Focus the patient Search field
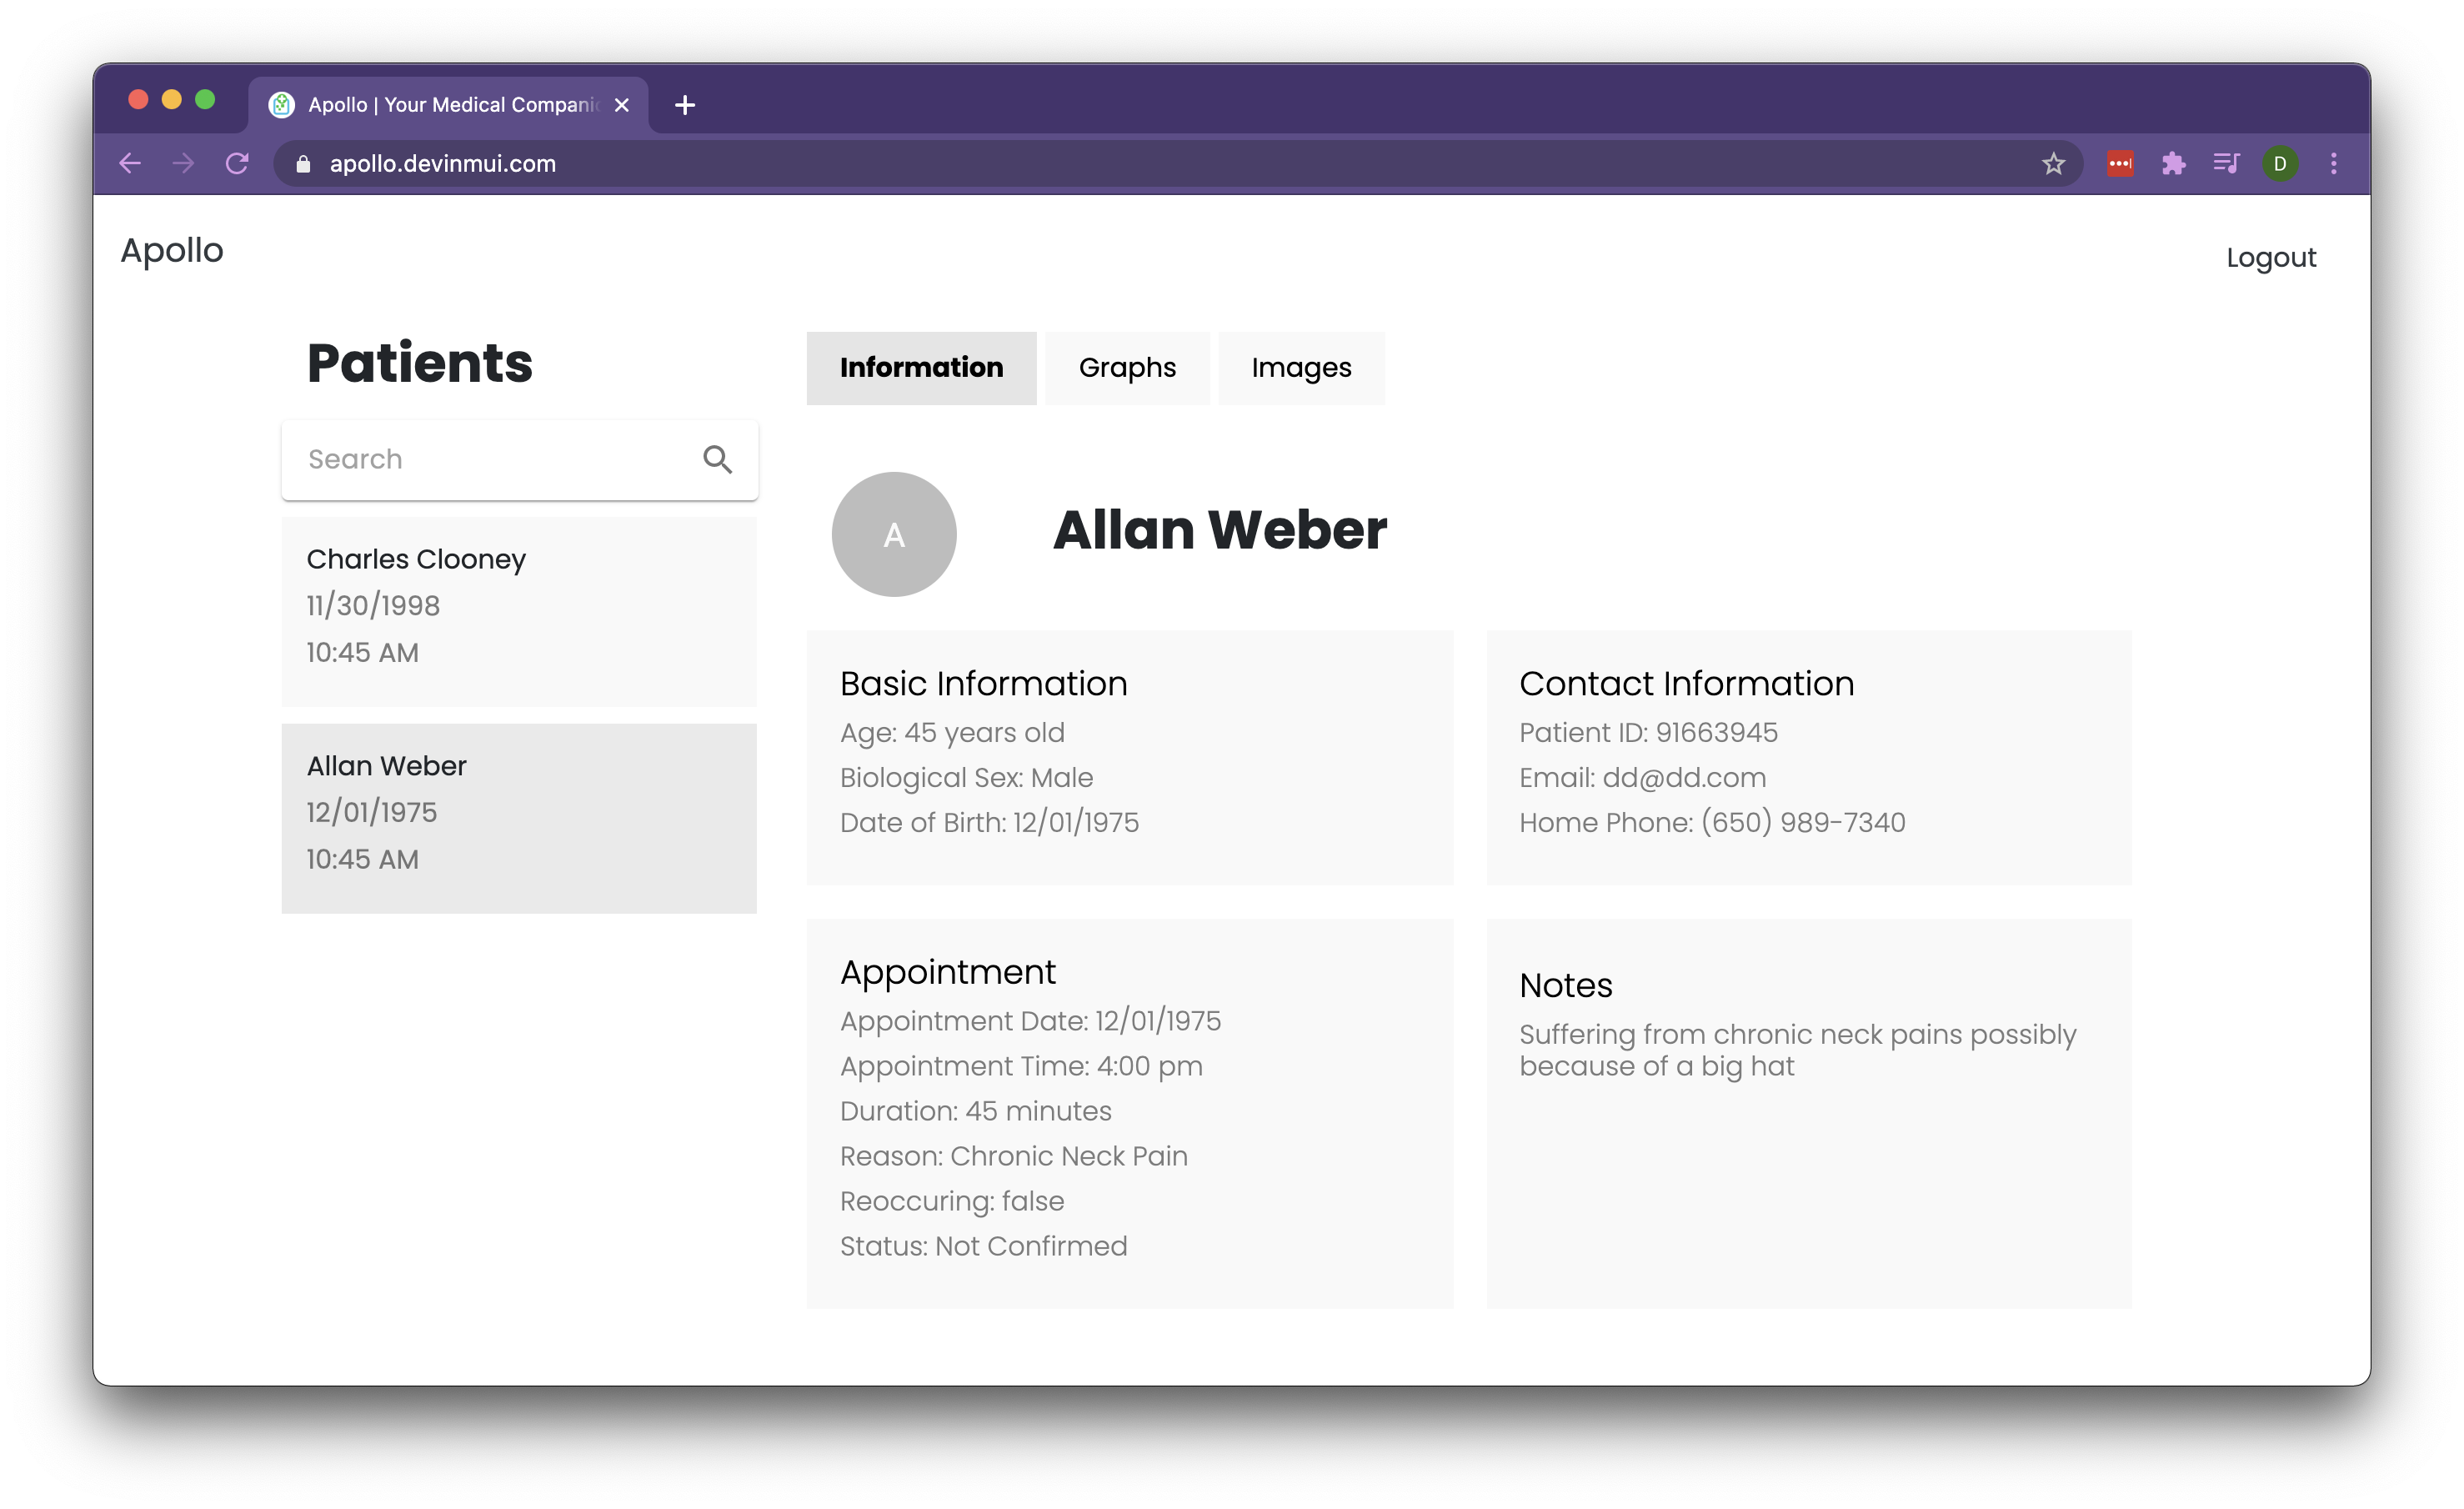 [x=490, y=459]
